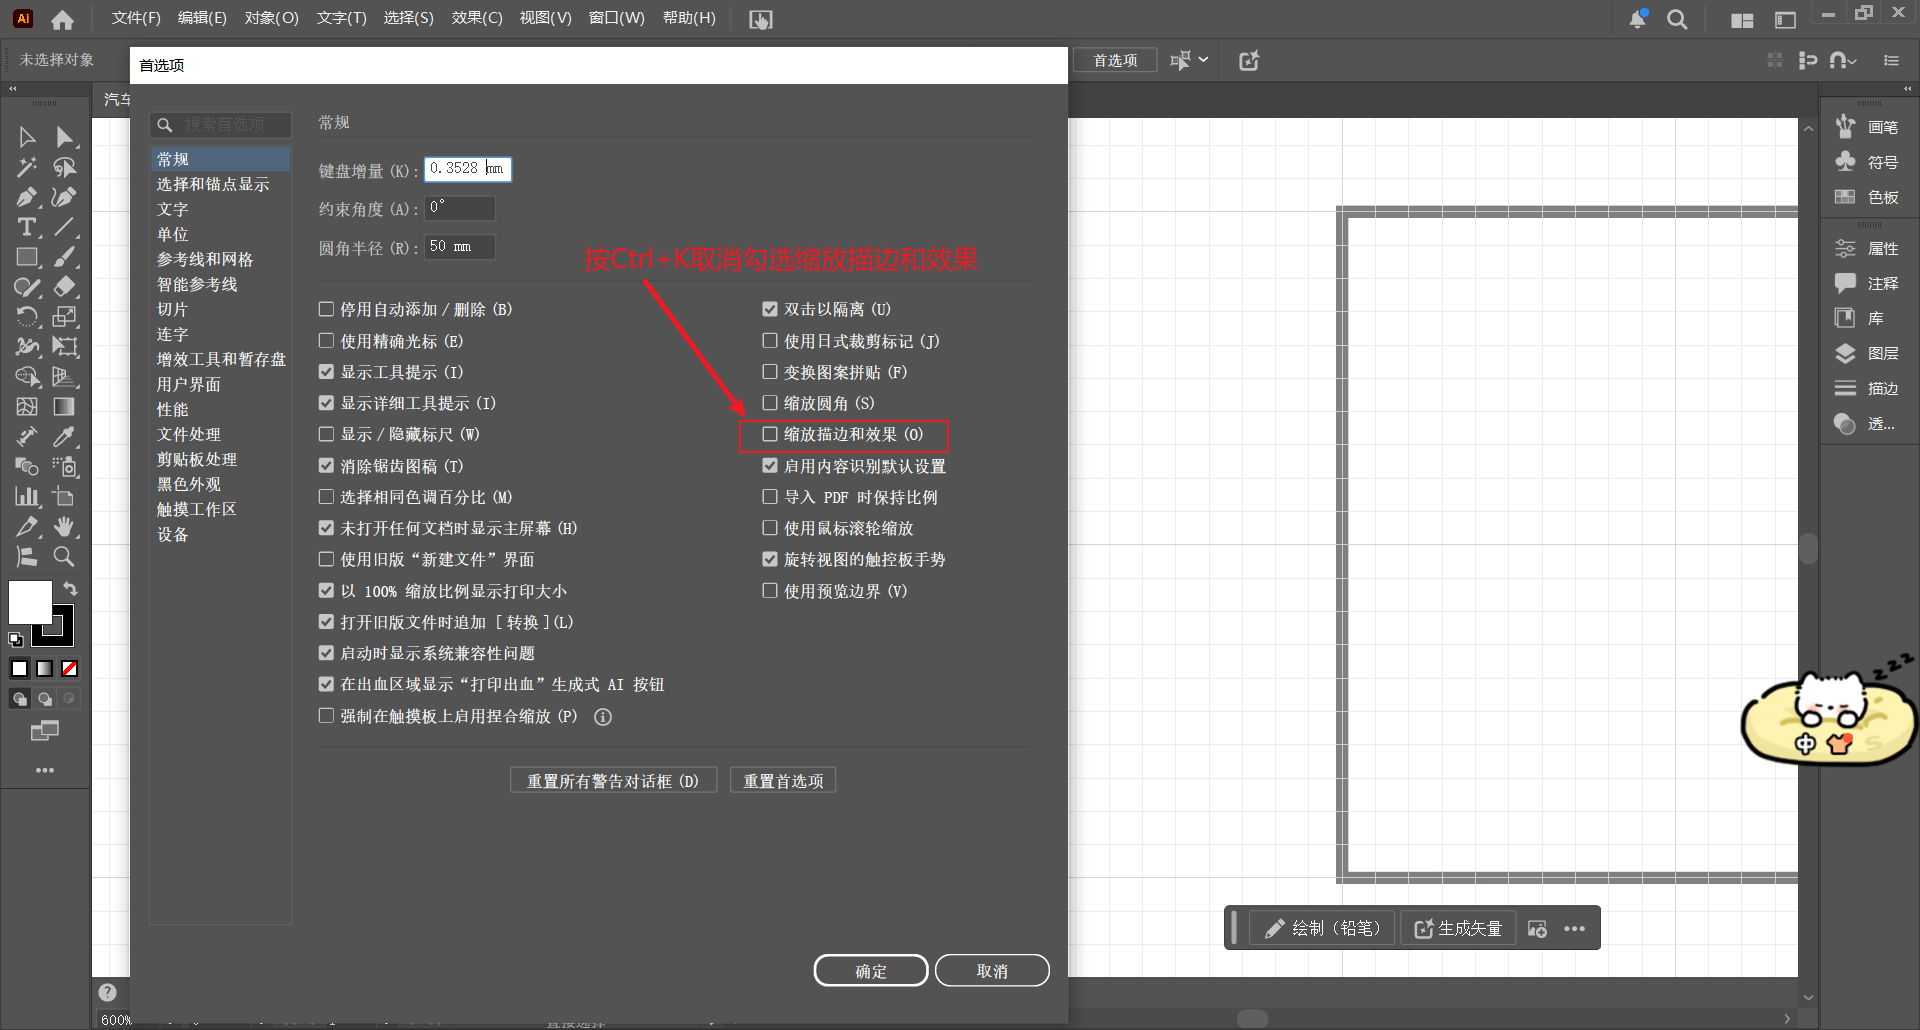
Task: Click the 搜索首选项 search field
Action: (x=221, y=125)
